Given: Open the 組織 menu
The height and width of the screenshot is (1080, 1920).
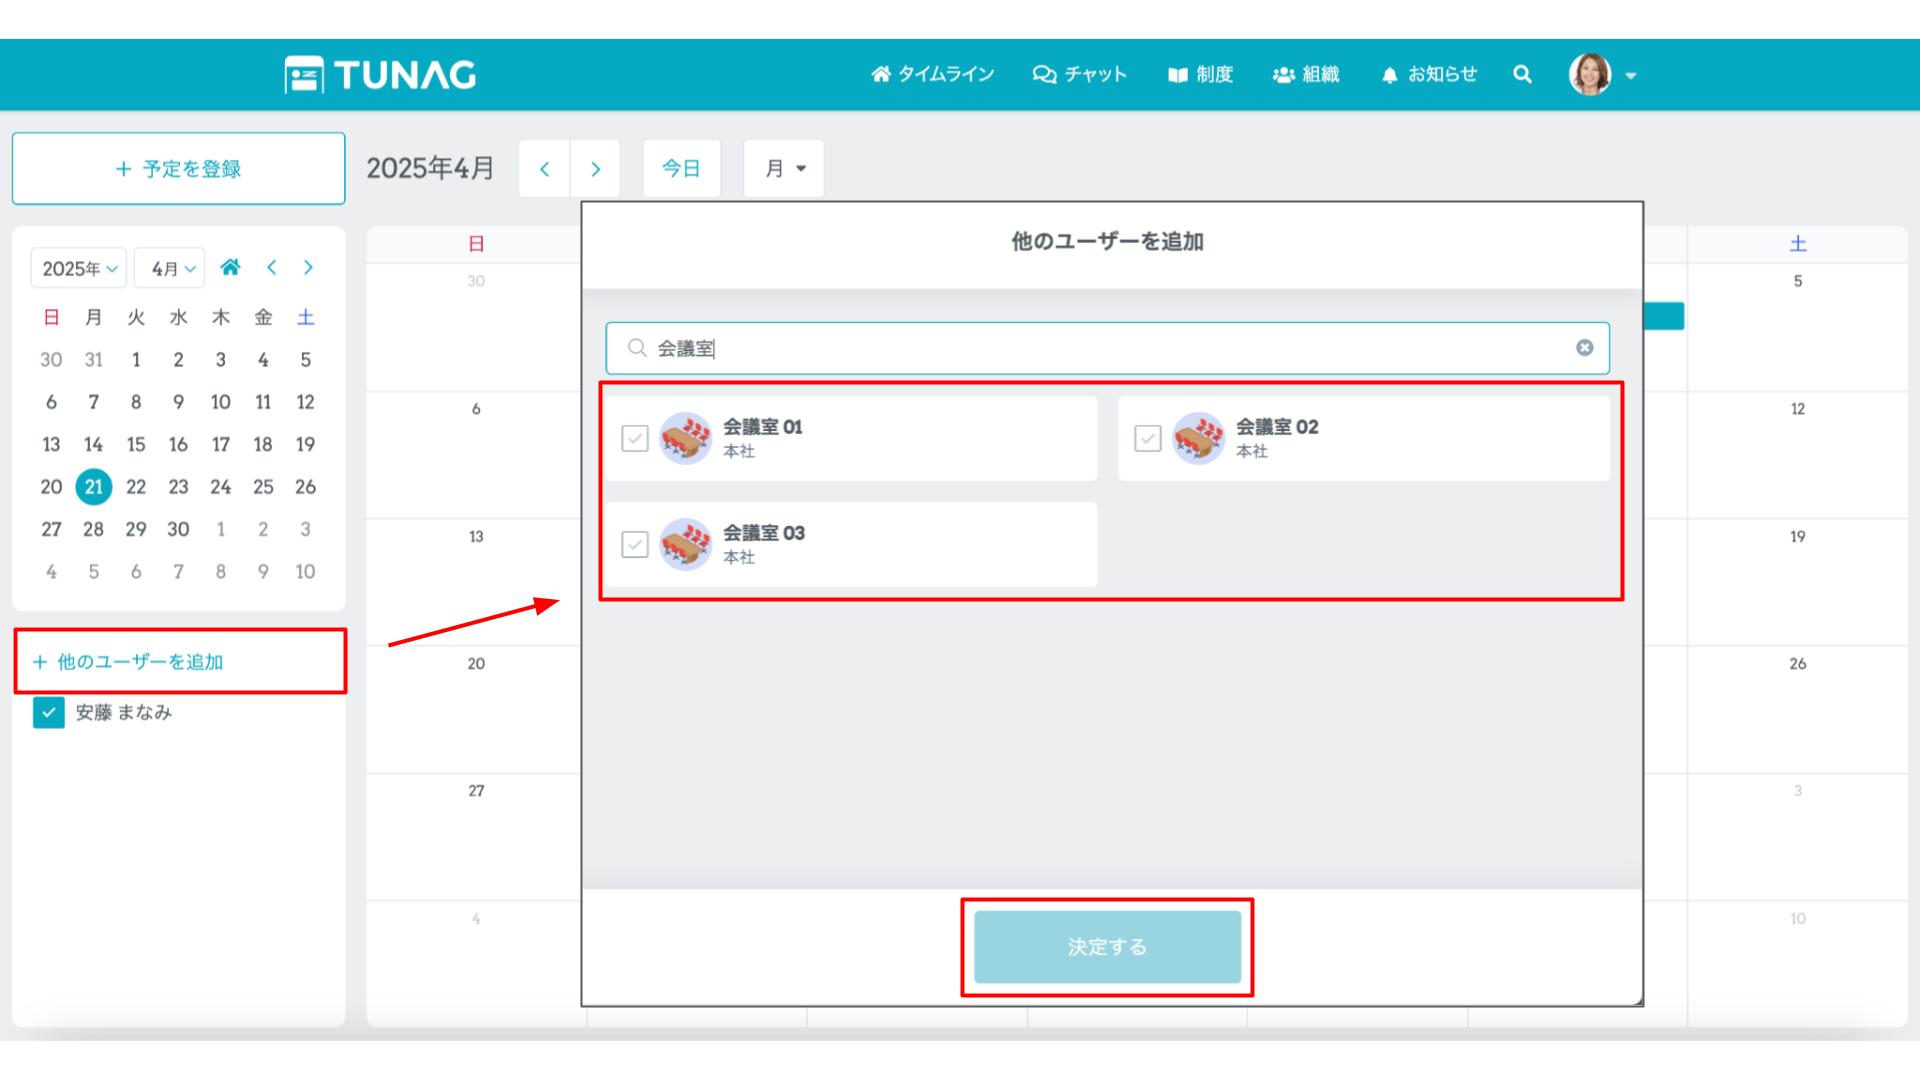Looking at the screenshot, I should [x=1306, y=74].
